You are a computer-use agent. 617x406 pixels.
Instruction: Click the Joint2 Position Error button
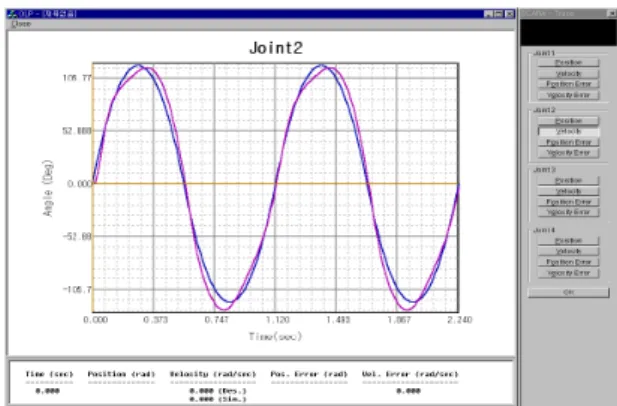coord(568,142)
